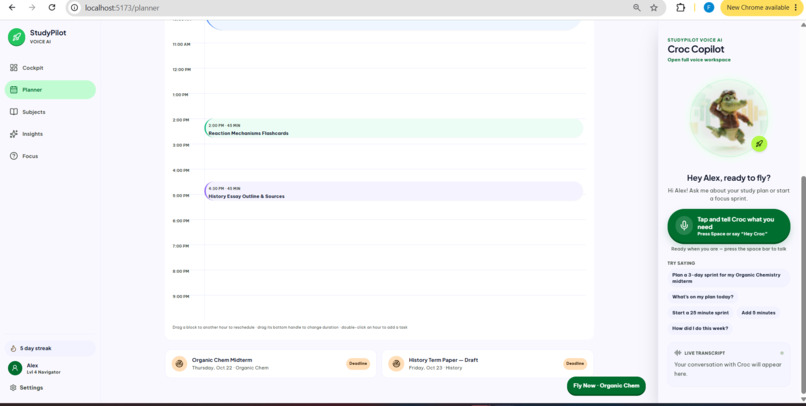Click the 9:00 PM time label
The image size is (806, 406).
[181, 297]
